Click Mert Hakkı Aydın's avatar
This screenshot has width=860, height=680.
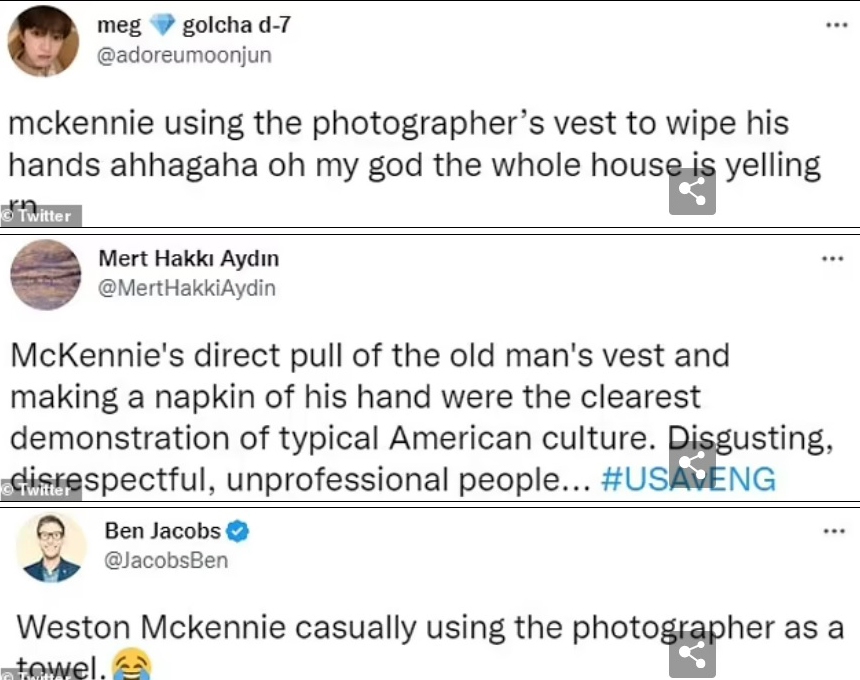coord(45,274)
